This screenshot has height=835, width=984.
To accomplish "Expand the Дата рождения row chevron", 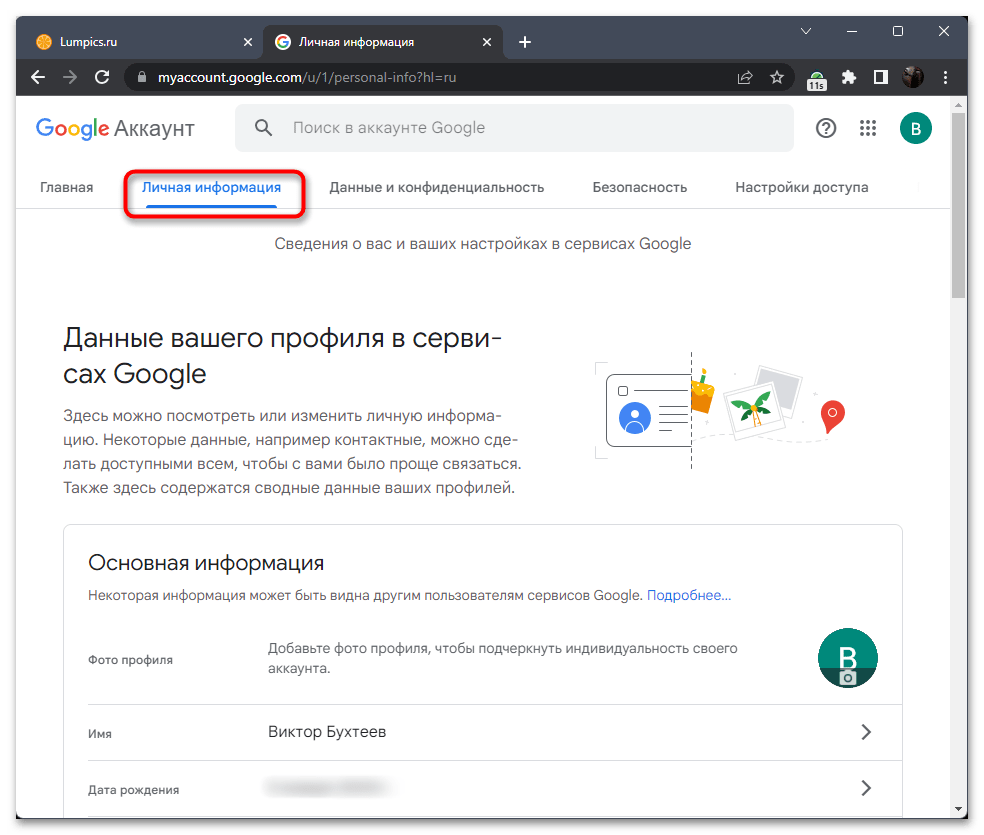I will 866,787.
